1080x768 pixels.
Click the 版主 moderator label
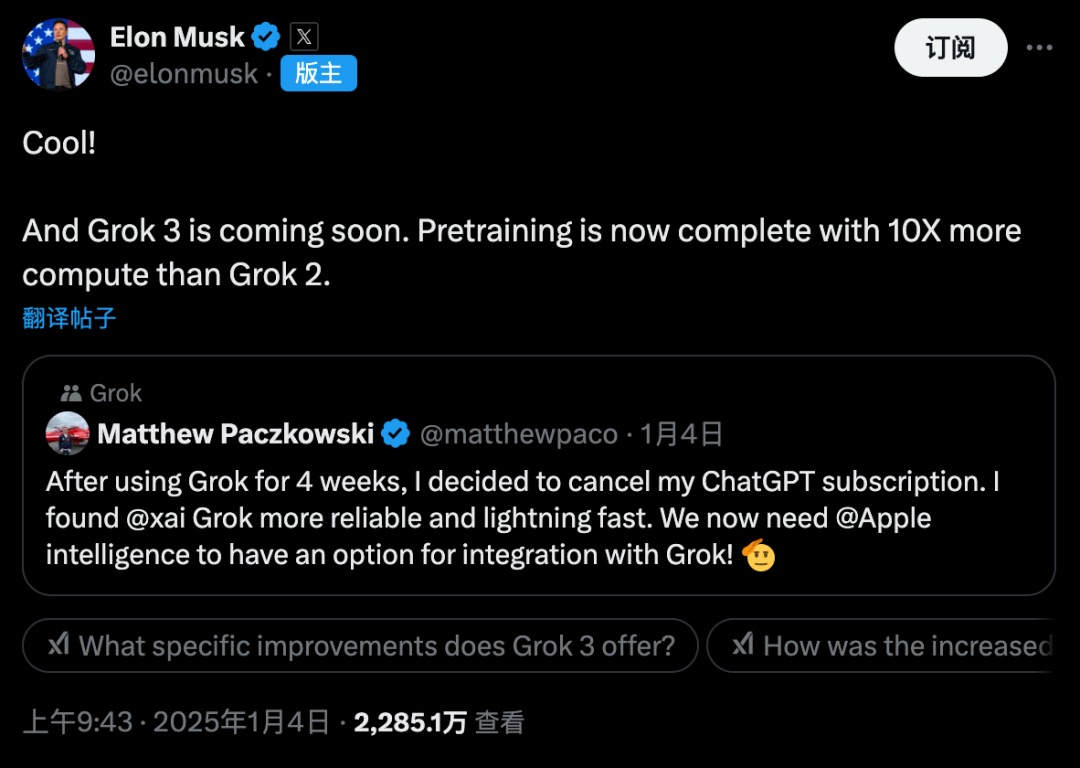(x=318, y=73)
